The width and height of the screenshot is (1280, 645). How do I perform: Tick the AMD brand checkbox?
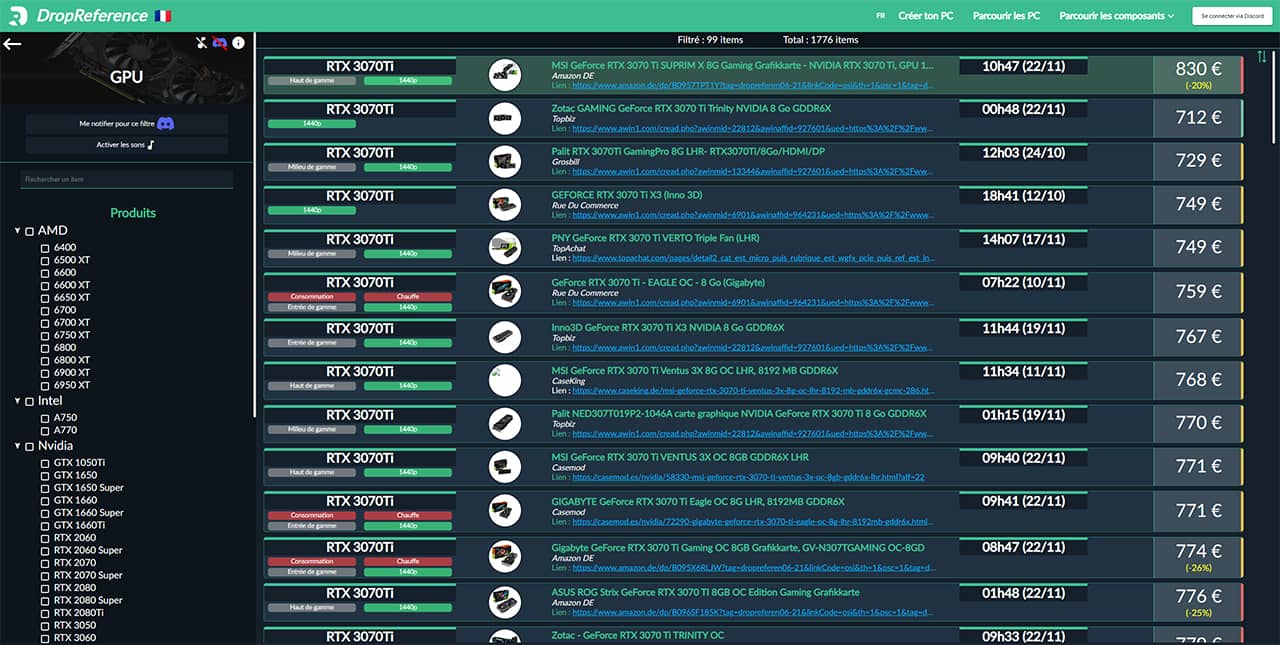[30, 231]
